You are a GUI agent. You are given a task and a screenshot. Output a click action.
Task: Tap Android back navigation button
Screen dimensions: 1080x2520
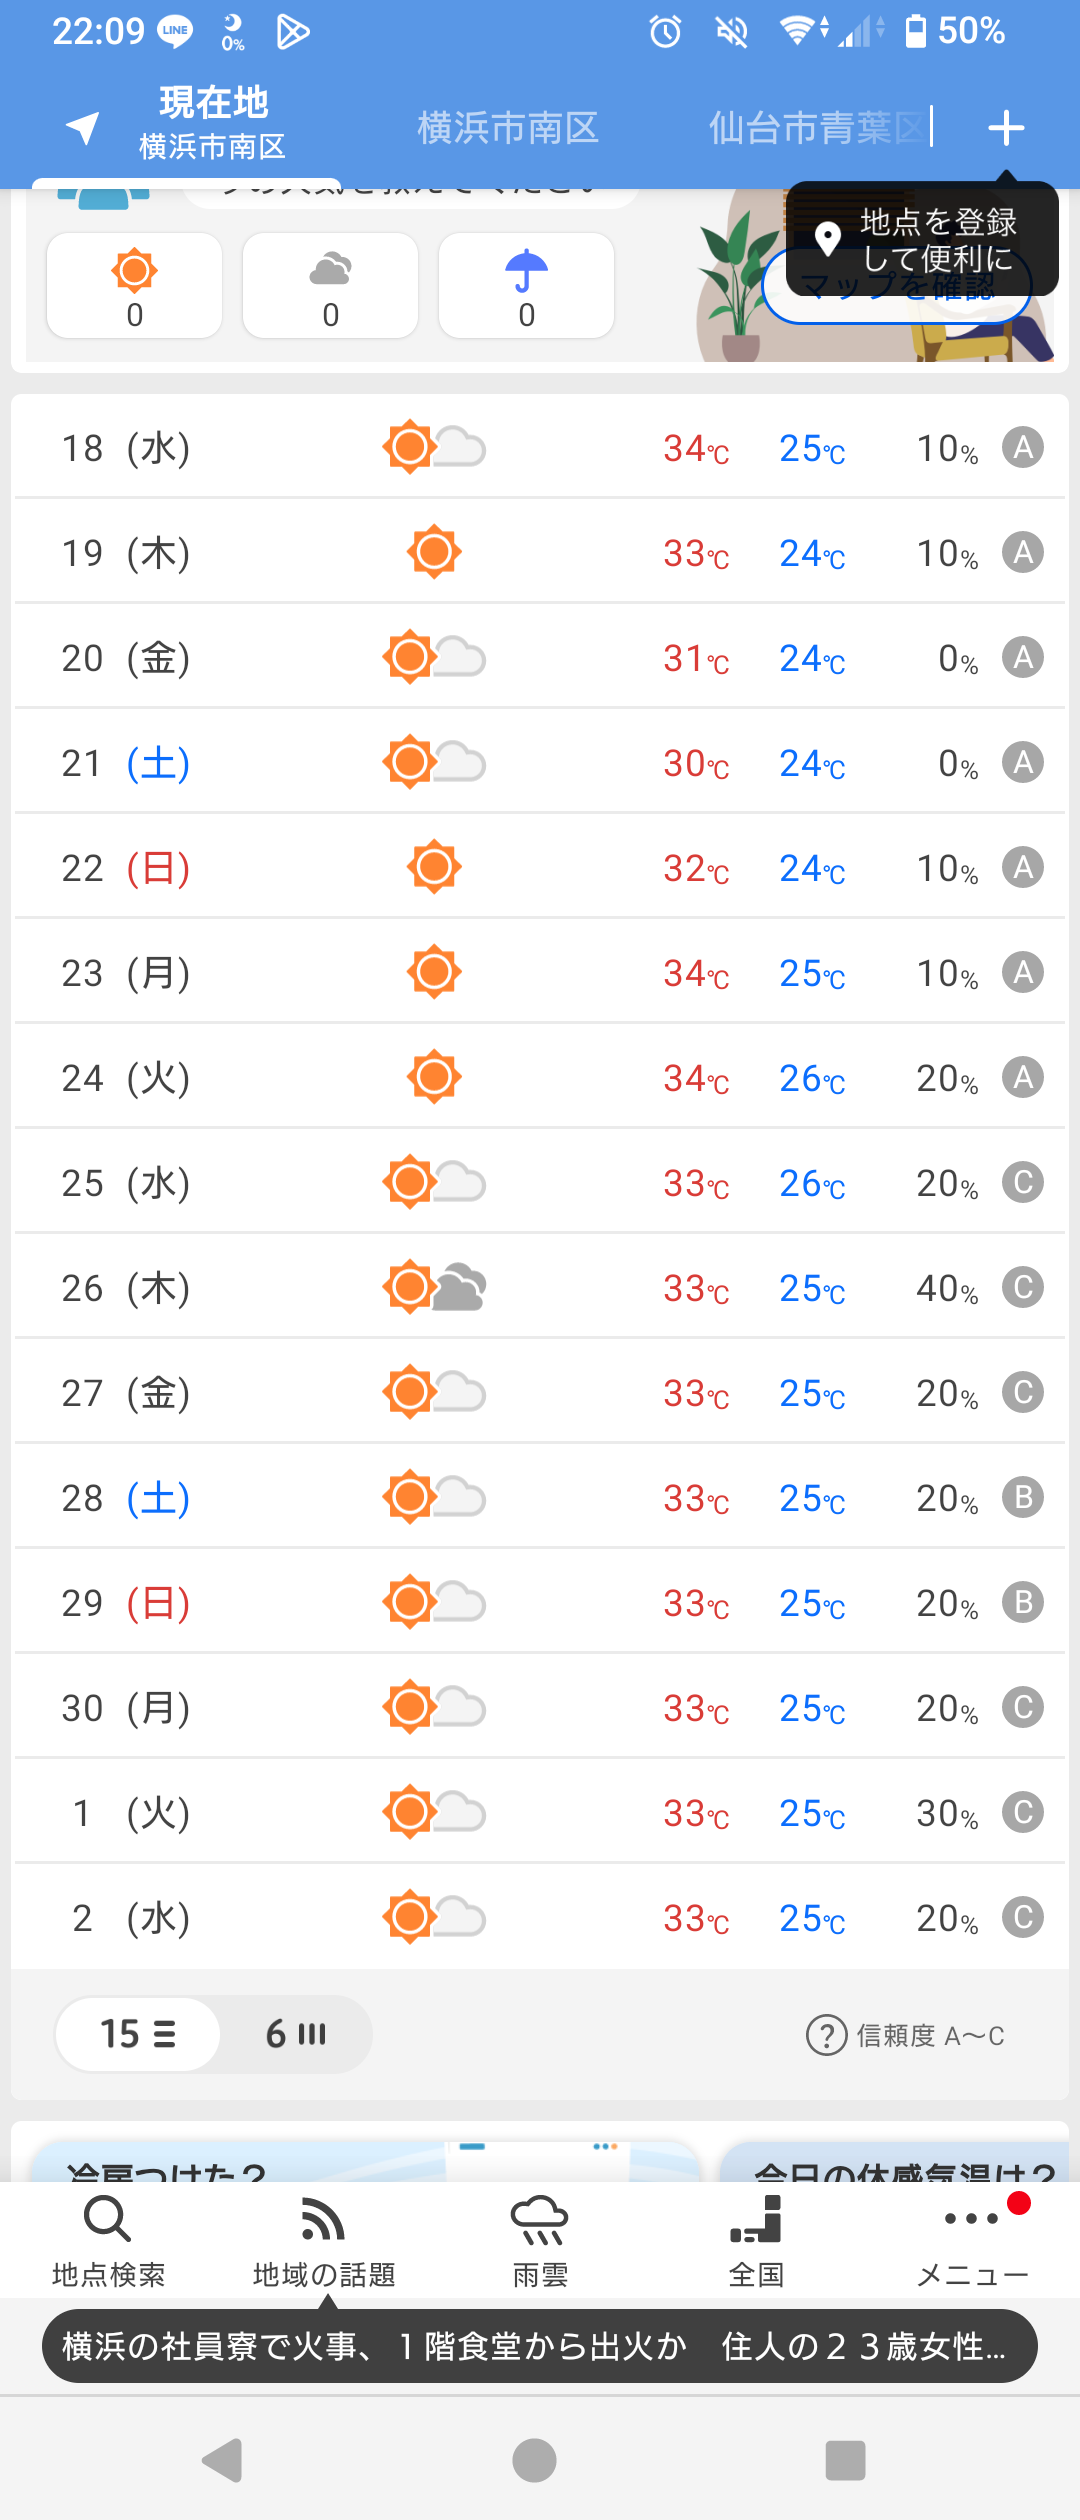pos(223,2460)
